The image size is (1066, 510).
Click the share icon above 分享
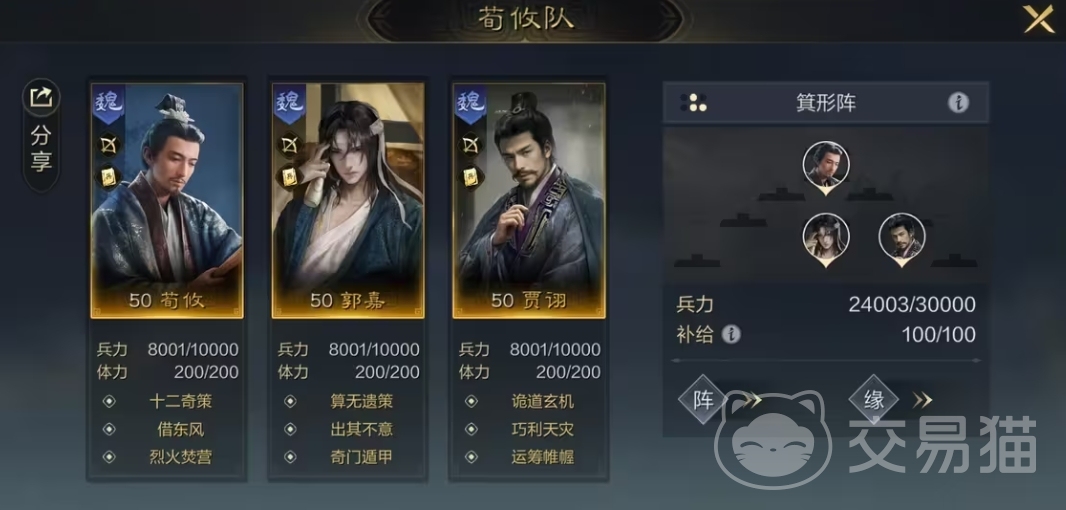click(41, 97)
